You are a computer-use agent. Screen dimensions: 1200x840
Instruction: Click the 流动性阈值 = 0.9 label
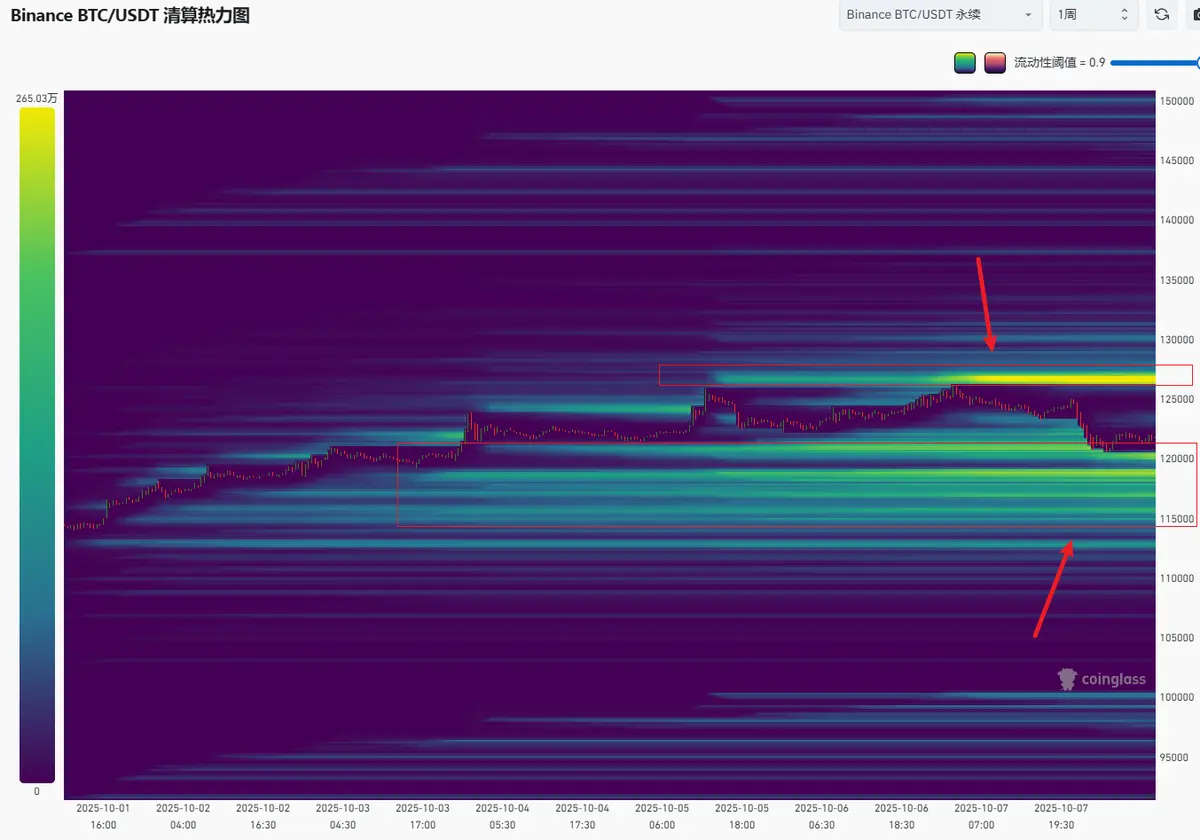[1059, 63]
